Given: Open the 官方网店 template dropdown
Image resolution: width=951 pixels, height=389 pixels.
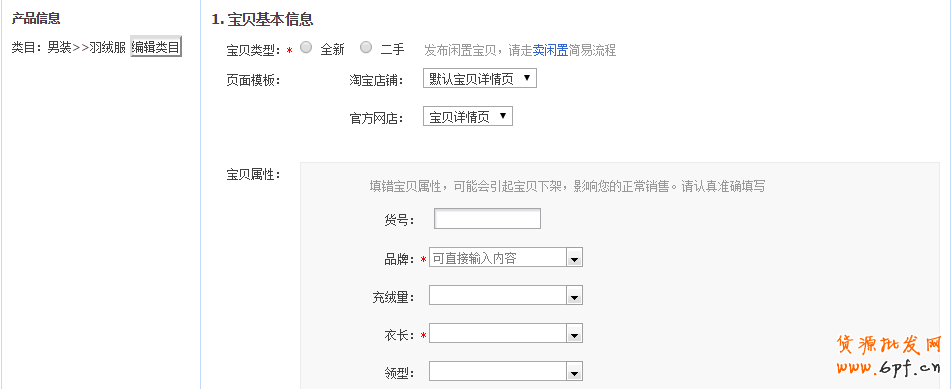Looking at the screenshot, I should click(x=468, y=117).
